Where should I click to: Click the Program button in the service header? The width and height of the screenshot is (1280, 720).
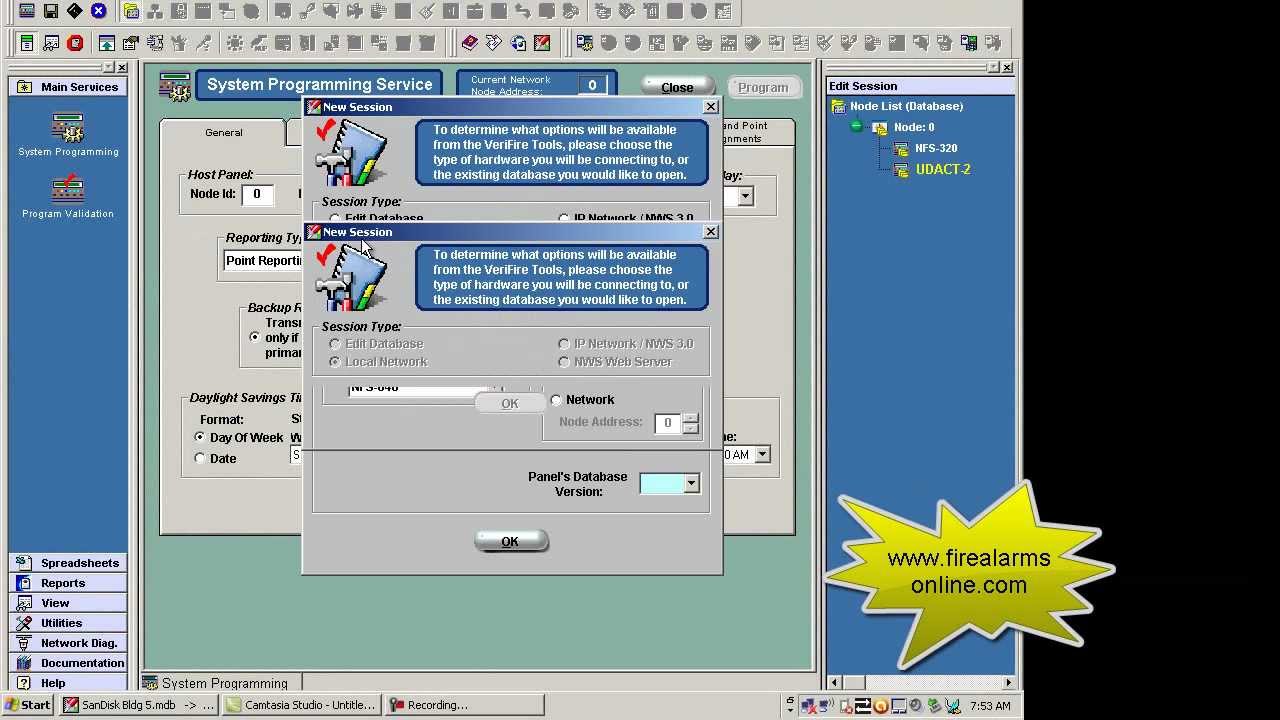click(763, 87)
